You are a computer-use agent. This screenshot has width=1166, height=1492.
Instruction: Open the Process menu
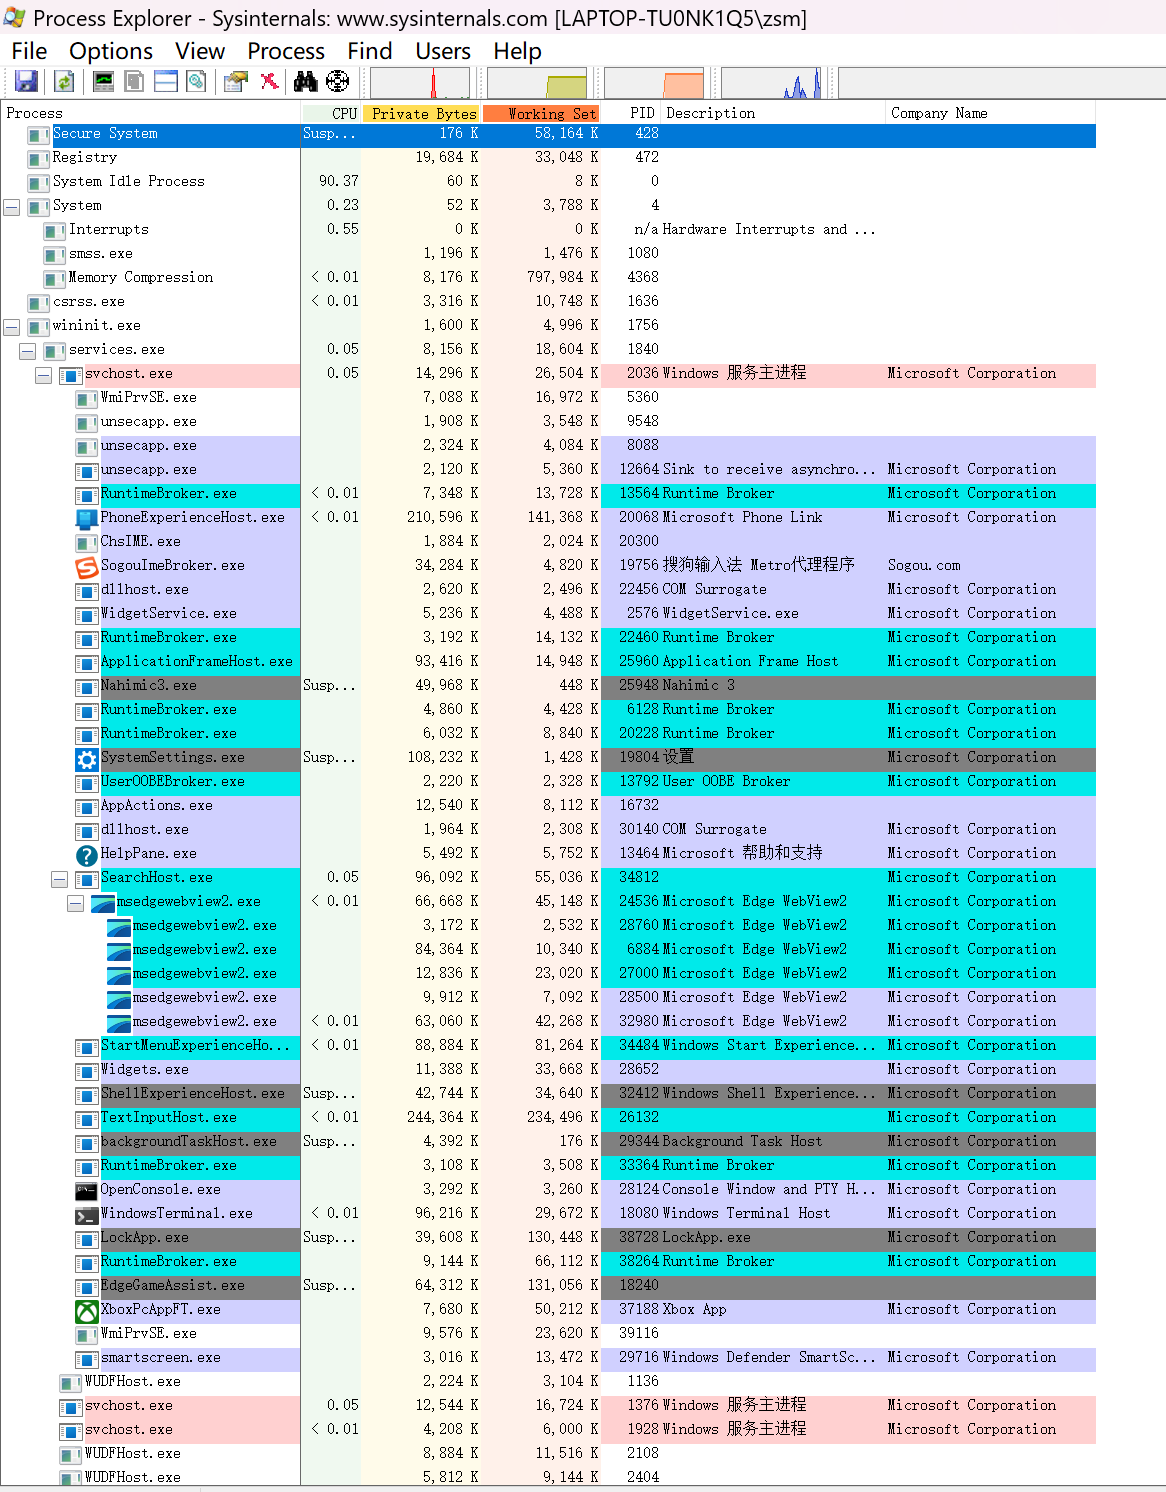point(286,51)
